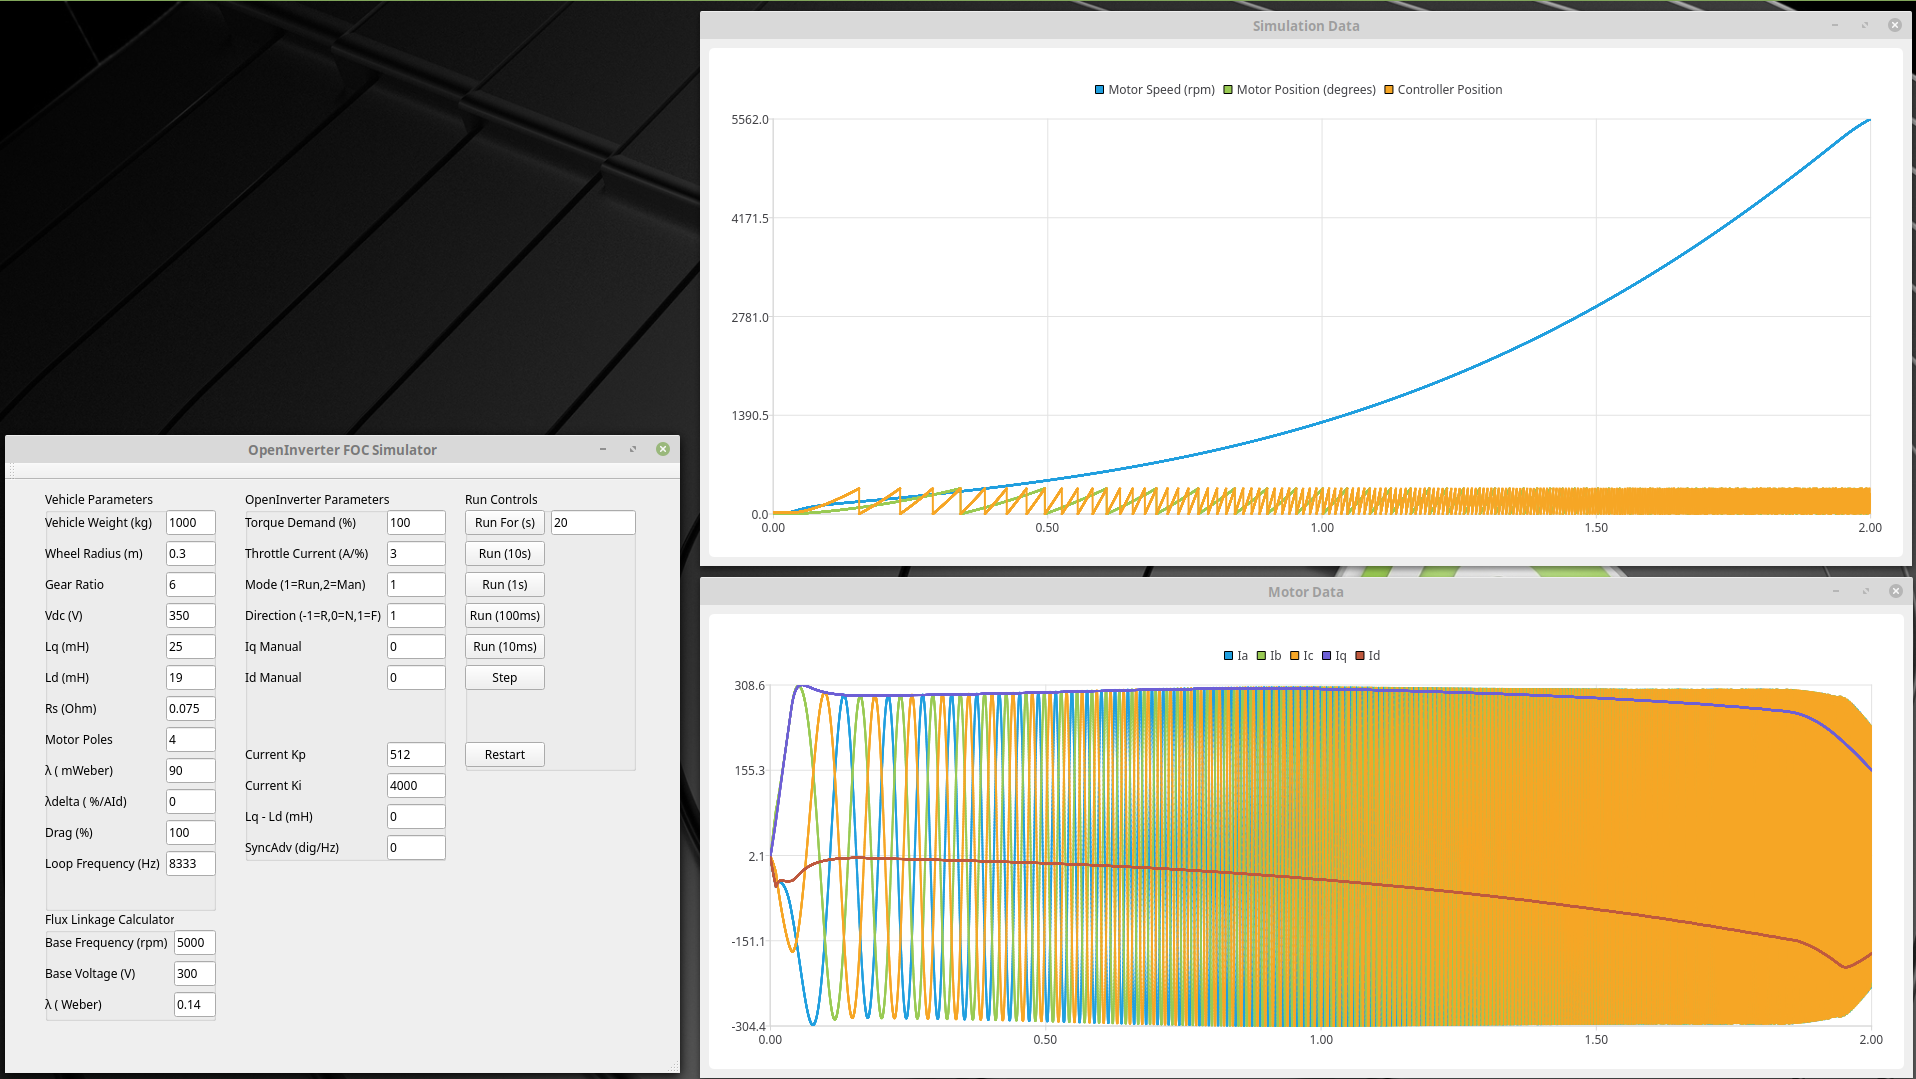Click the Run (1s) button
This screenshot has height=1079, width=1916.
504,585
